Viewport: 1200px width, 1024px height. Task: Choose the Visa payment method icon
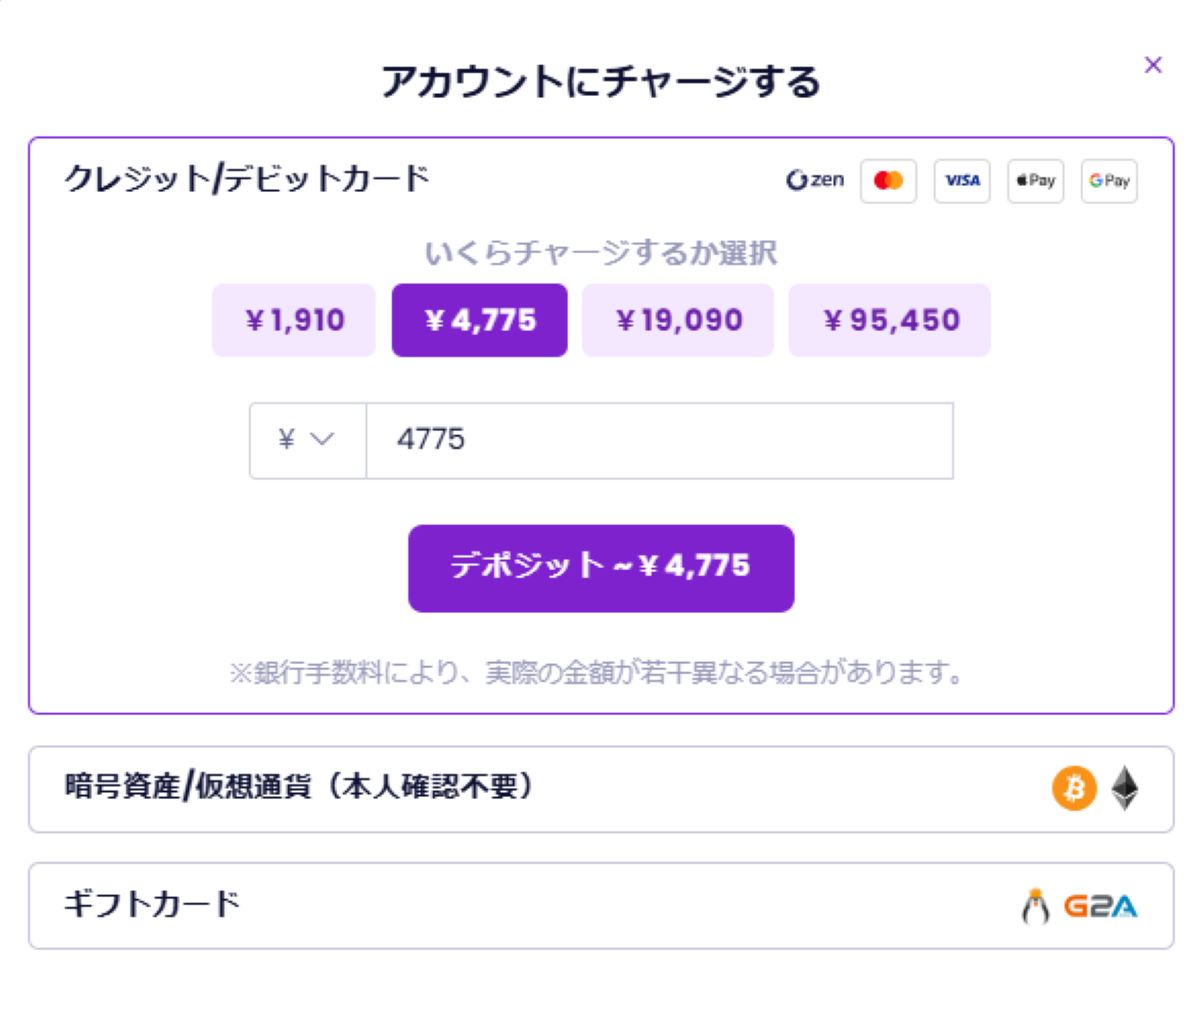(962, 180)
